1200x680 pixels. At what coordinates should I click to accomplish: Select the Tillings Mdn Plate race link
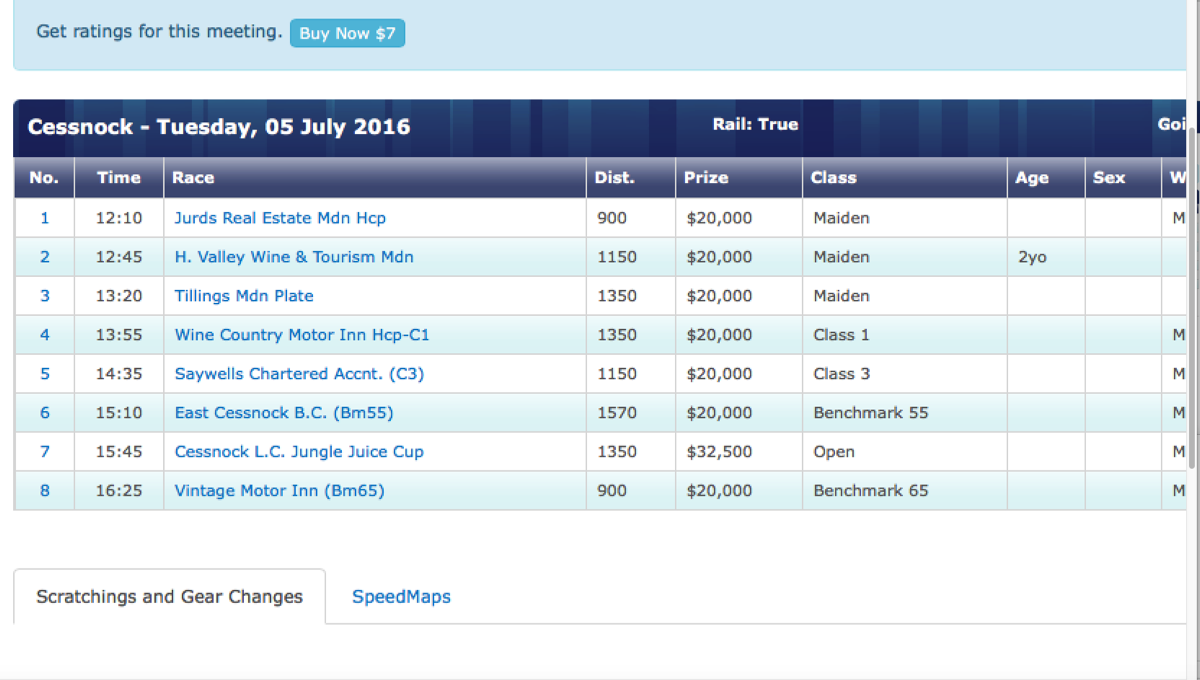pos(244,296)
